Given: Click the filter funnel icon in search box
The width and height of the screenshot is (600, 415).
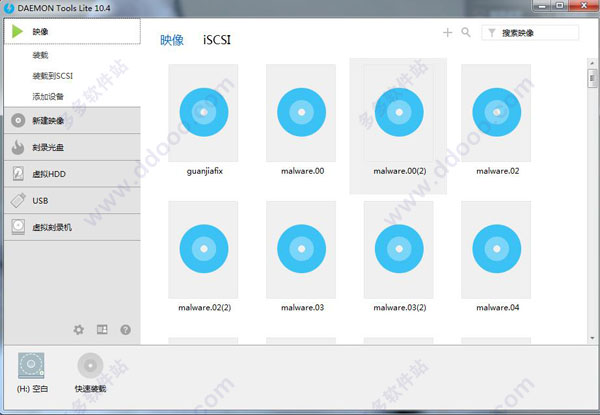Looking at the screenshot, I should click(492, 33).
